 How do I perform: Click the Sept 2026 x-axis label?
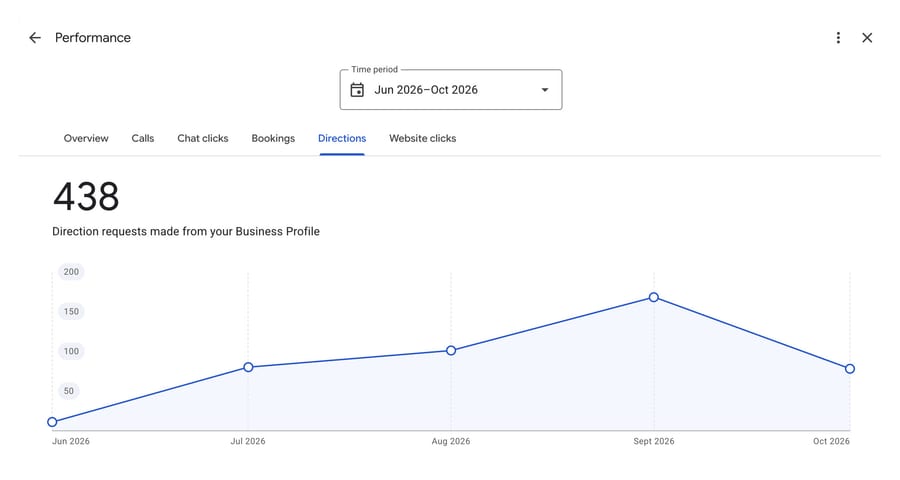pos(654,441)
